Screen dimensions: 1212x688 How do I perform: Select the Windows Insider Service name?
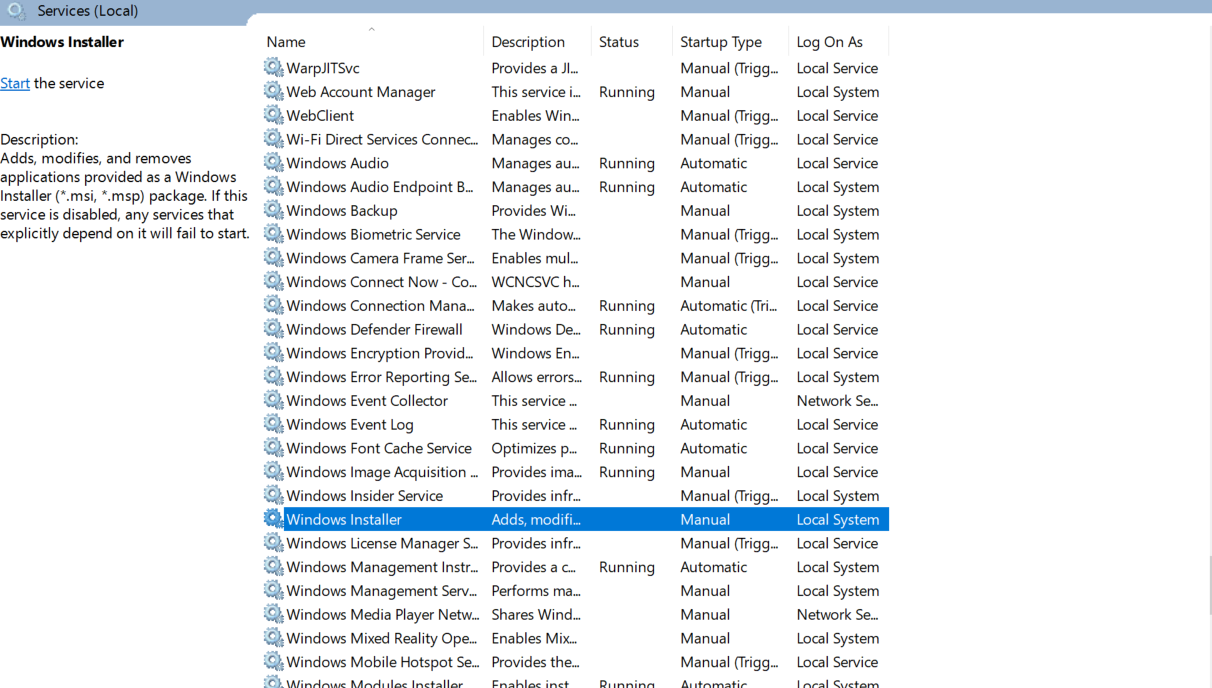[365, 496]
